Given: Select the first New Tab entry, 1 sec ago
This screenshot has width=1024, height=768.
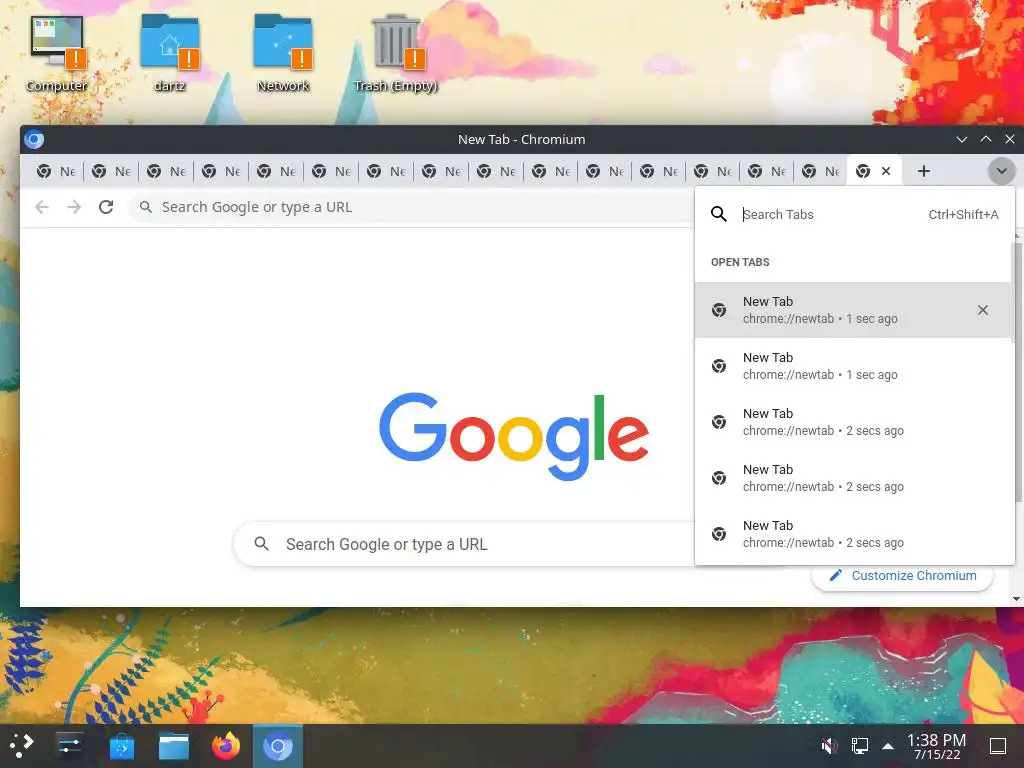Looking at the screenshot, I should click(x=854, y=310).
